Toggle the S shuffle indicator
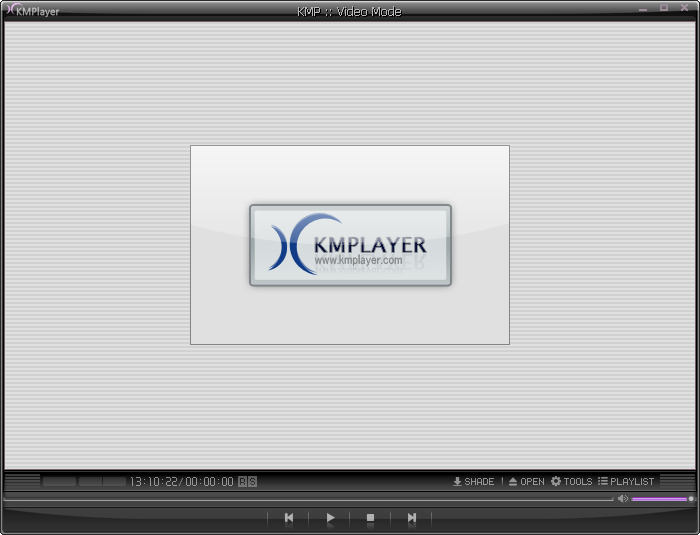700x535 pixels. pos(252,482)
